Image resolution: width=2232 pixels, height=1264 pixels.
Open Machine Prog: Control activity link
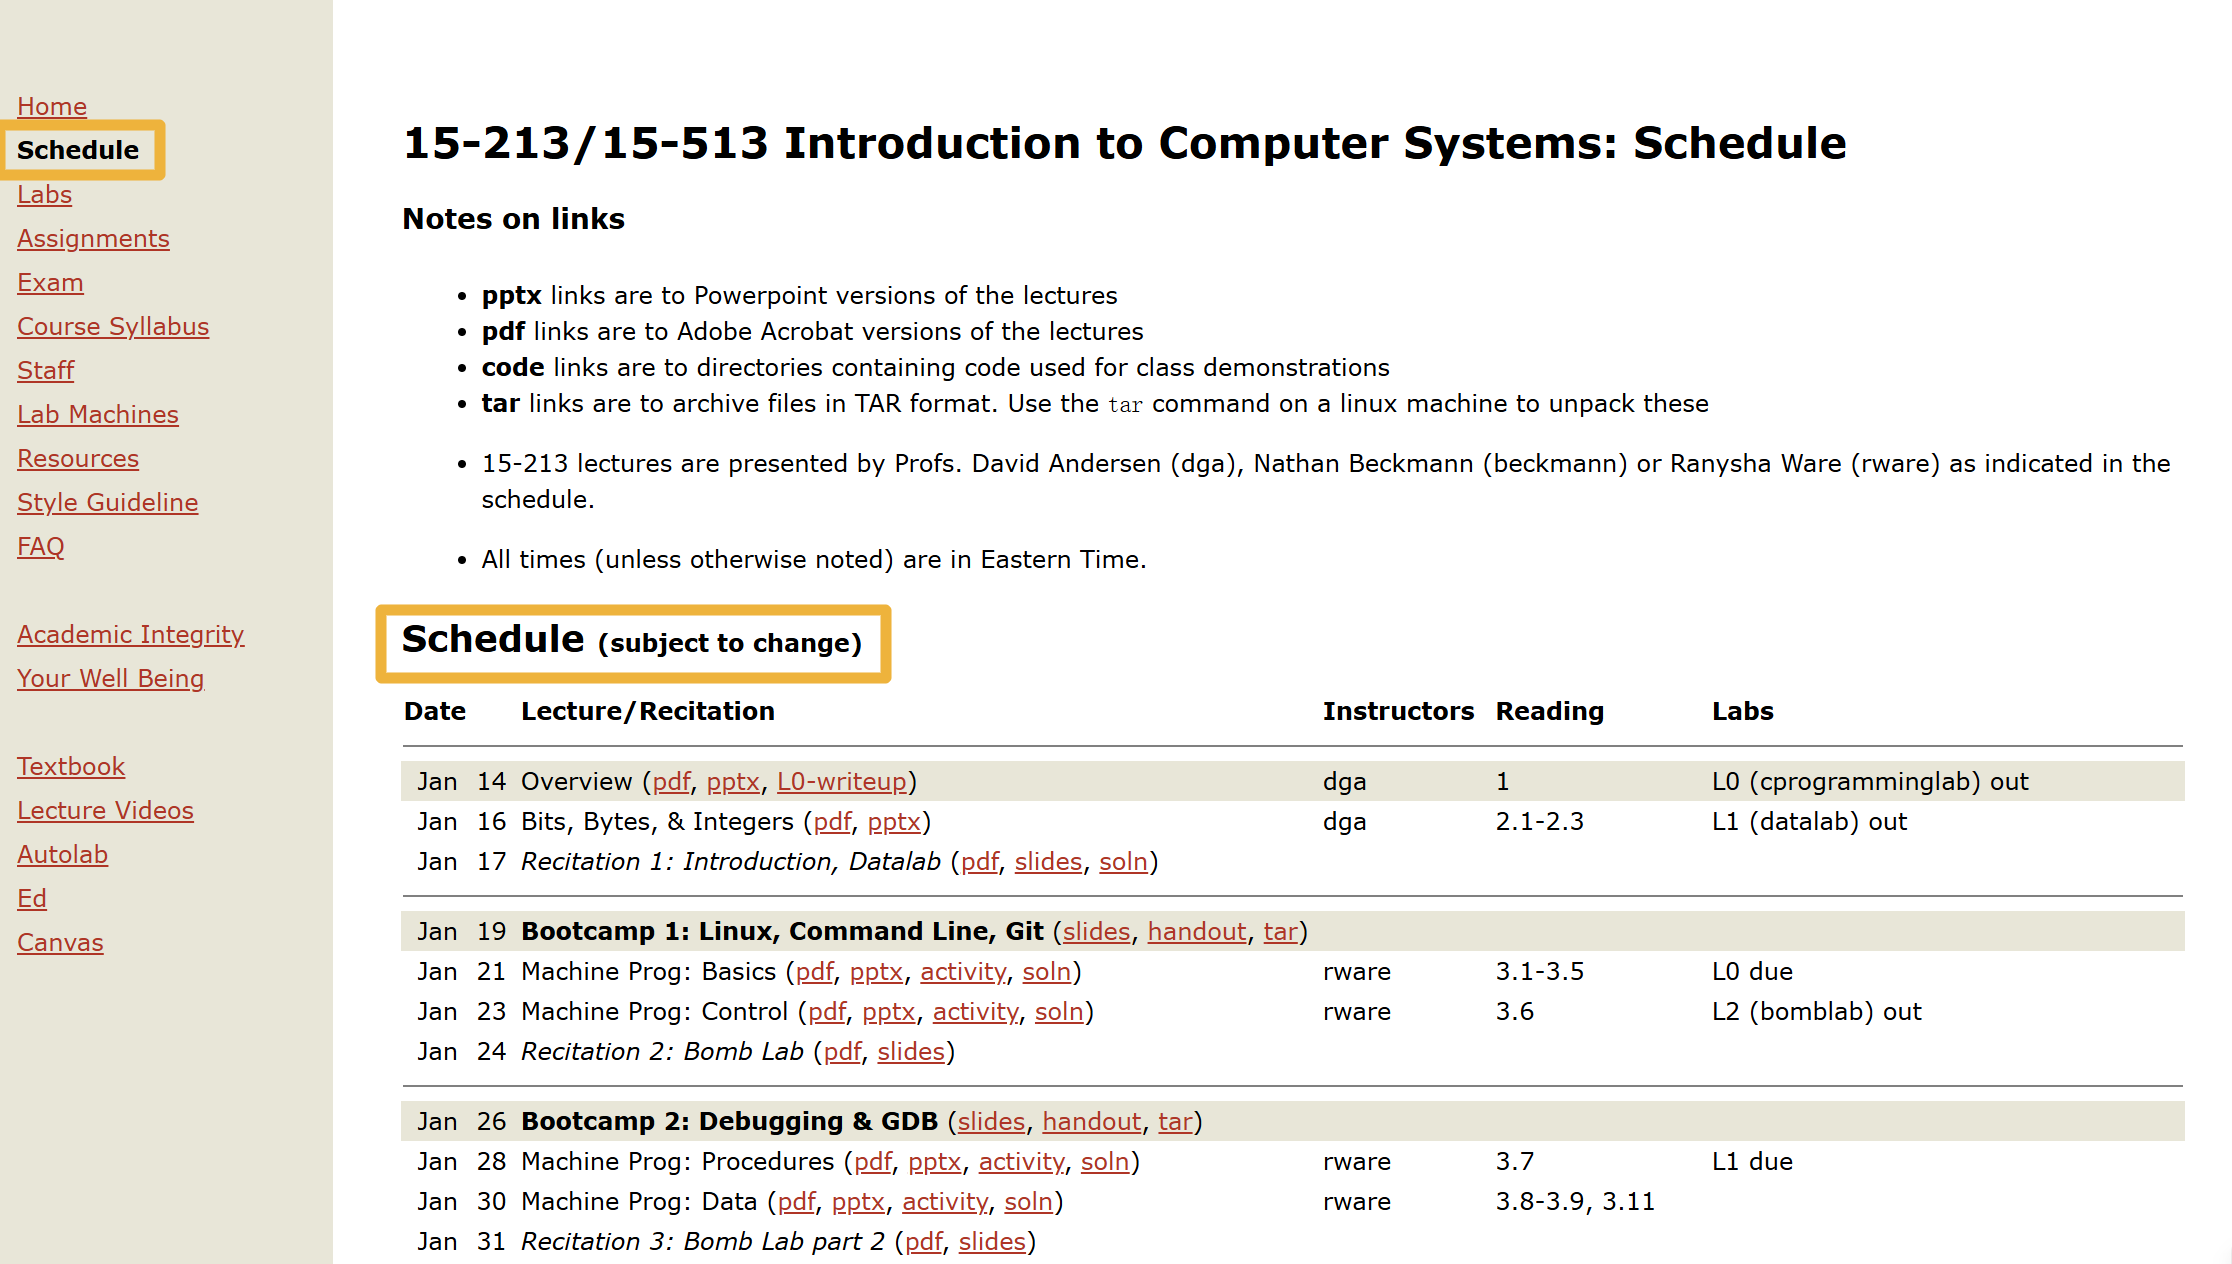[x=975, y=1011]
